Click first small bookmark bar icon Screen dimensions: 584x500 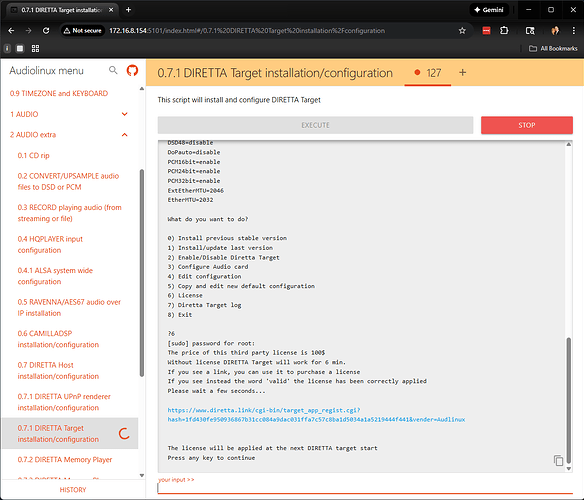coord(7,48)
